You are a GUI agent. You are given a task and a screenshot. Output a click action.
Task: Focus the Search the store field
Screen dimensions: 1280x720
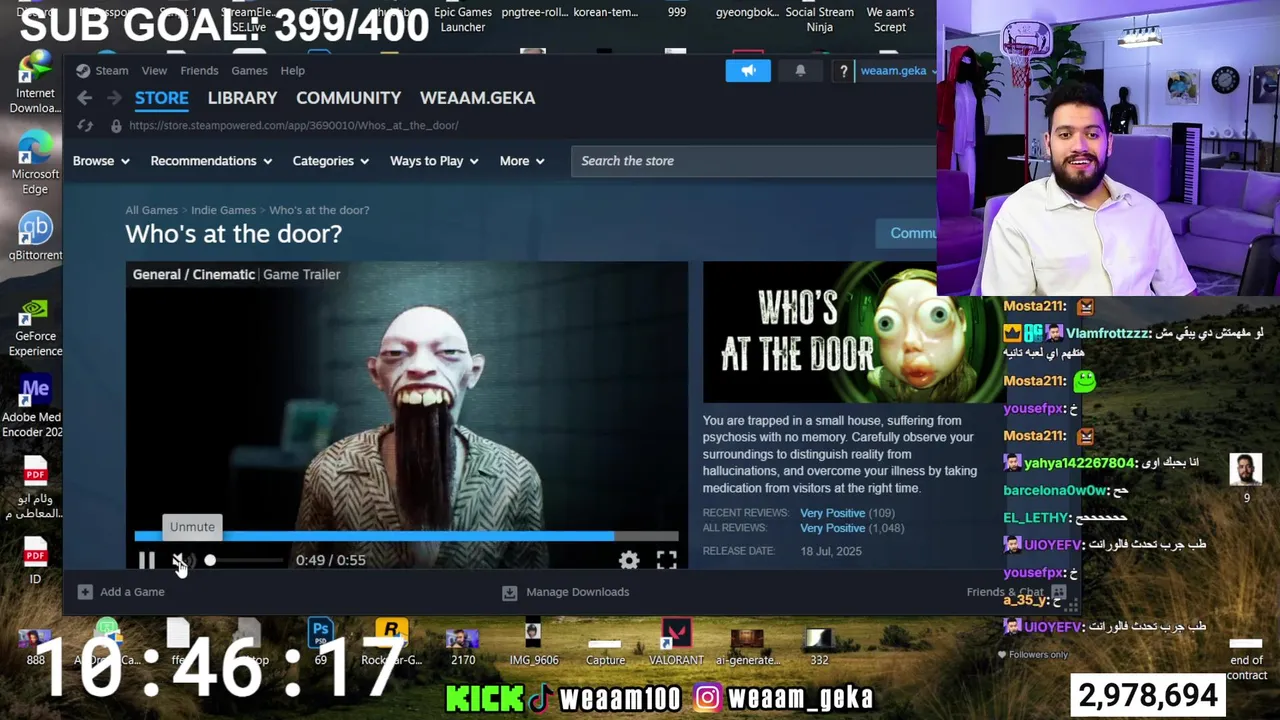point(754,161)
